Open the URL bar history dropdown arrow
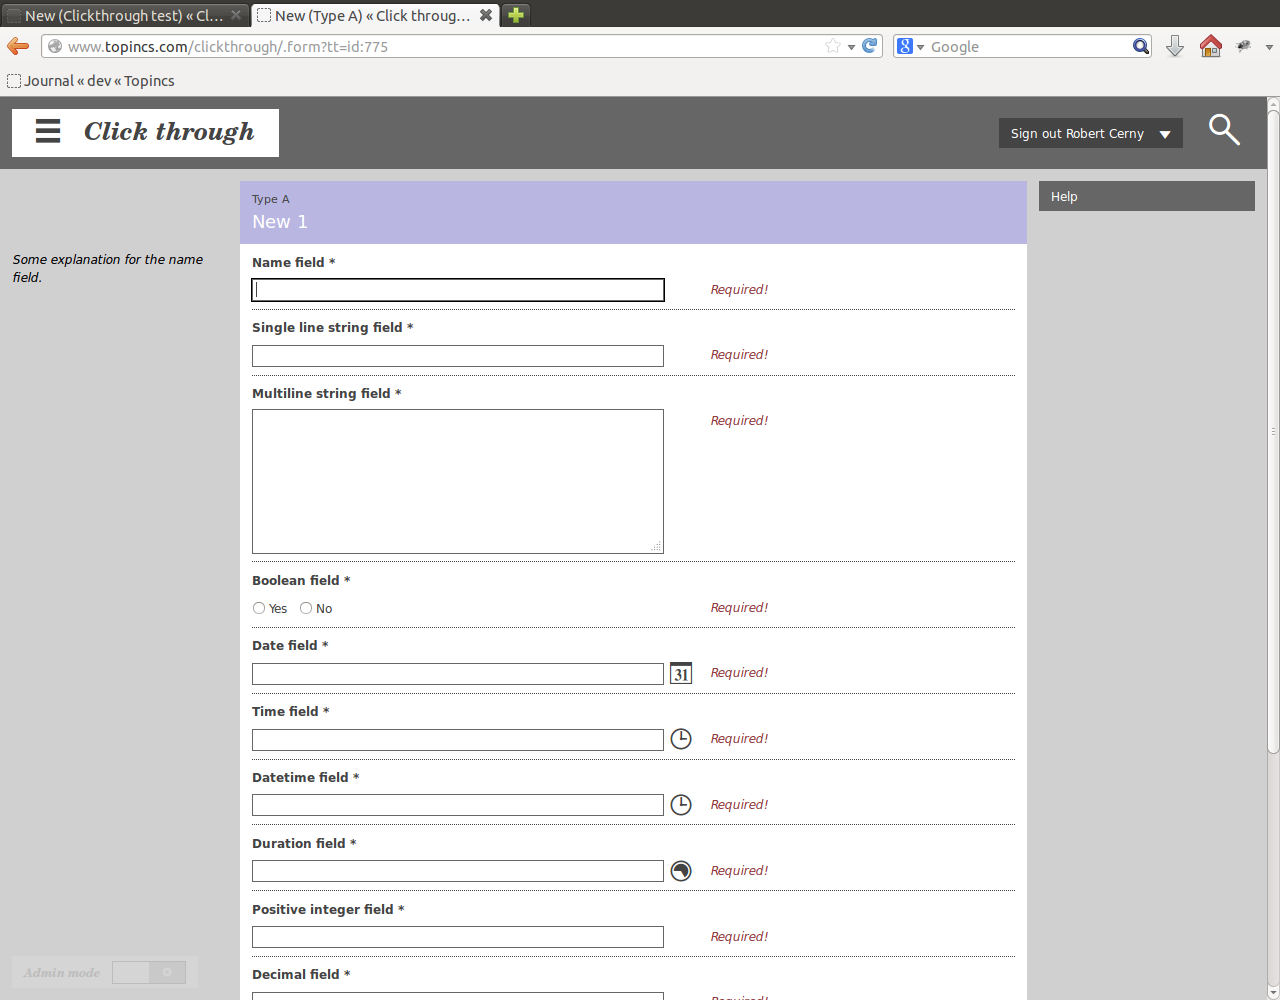 [x=851, y=47]
